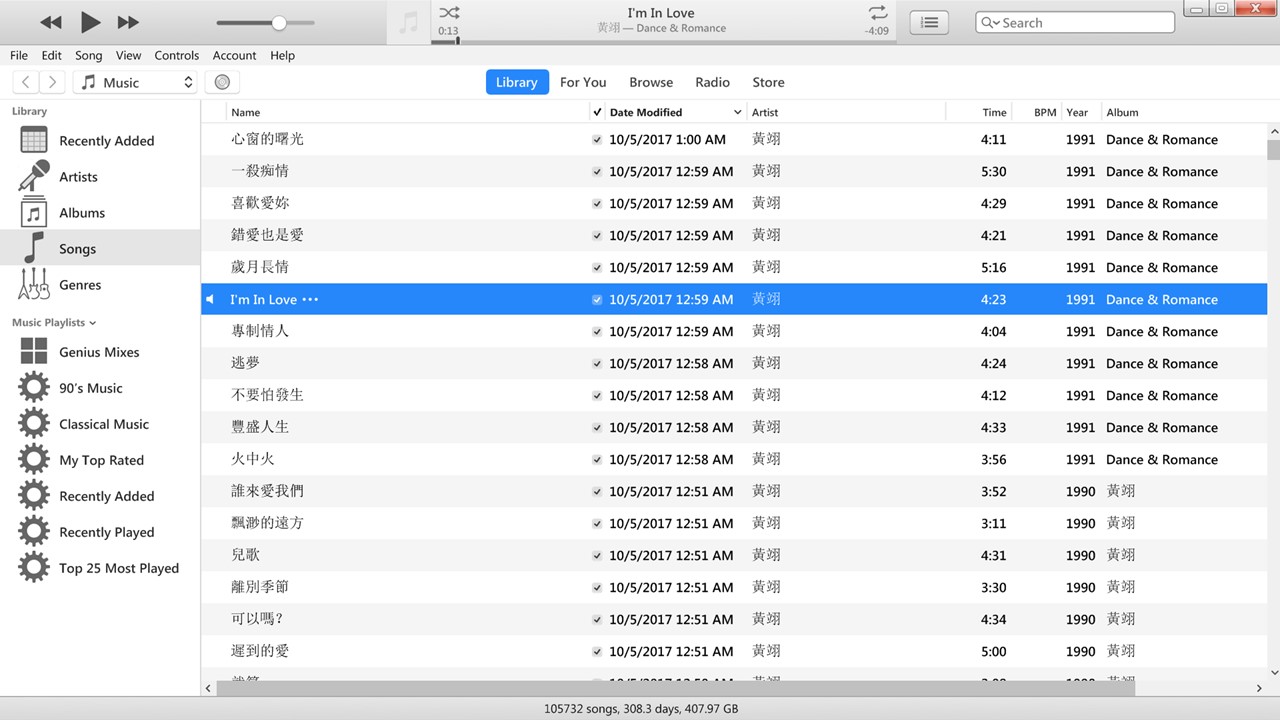
Task: Open Recently Added under Music Playlists
Action: tap(100, 496)
